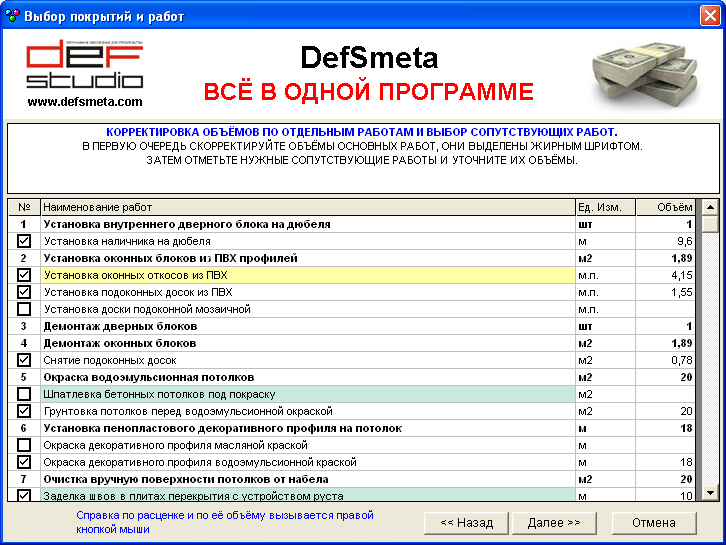Image resolution: width=726 pixels, height=545 pixels.
Task: Uncheck 'Установка оконных откосов из ПВХ' checkbox
Action: (24, 275)
